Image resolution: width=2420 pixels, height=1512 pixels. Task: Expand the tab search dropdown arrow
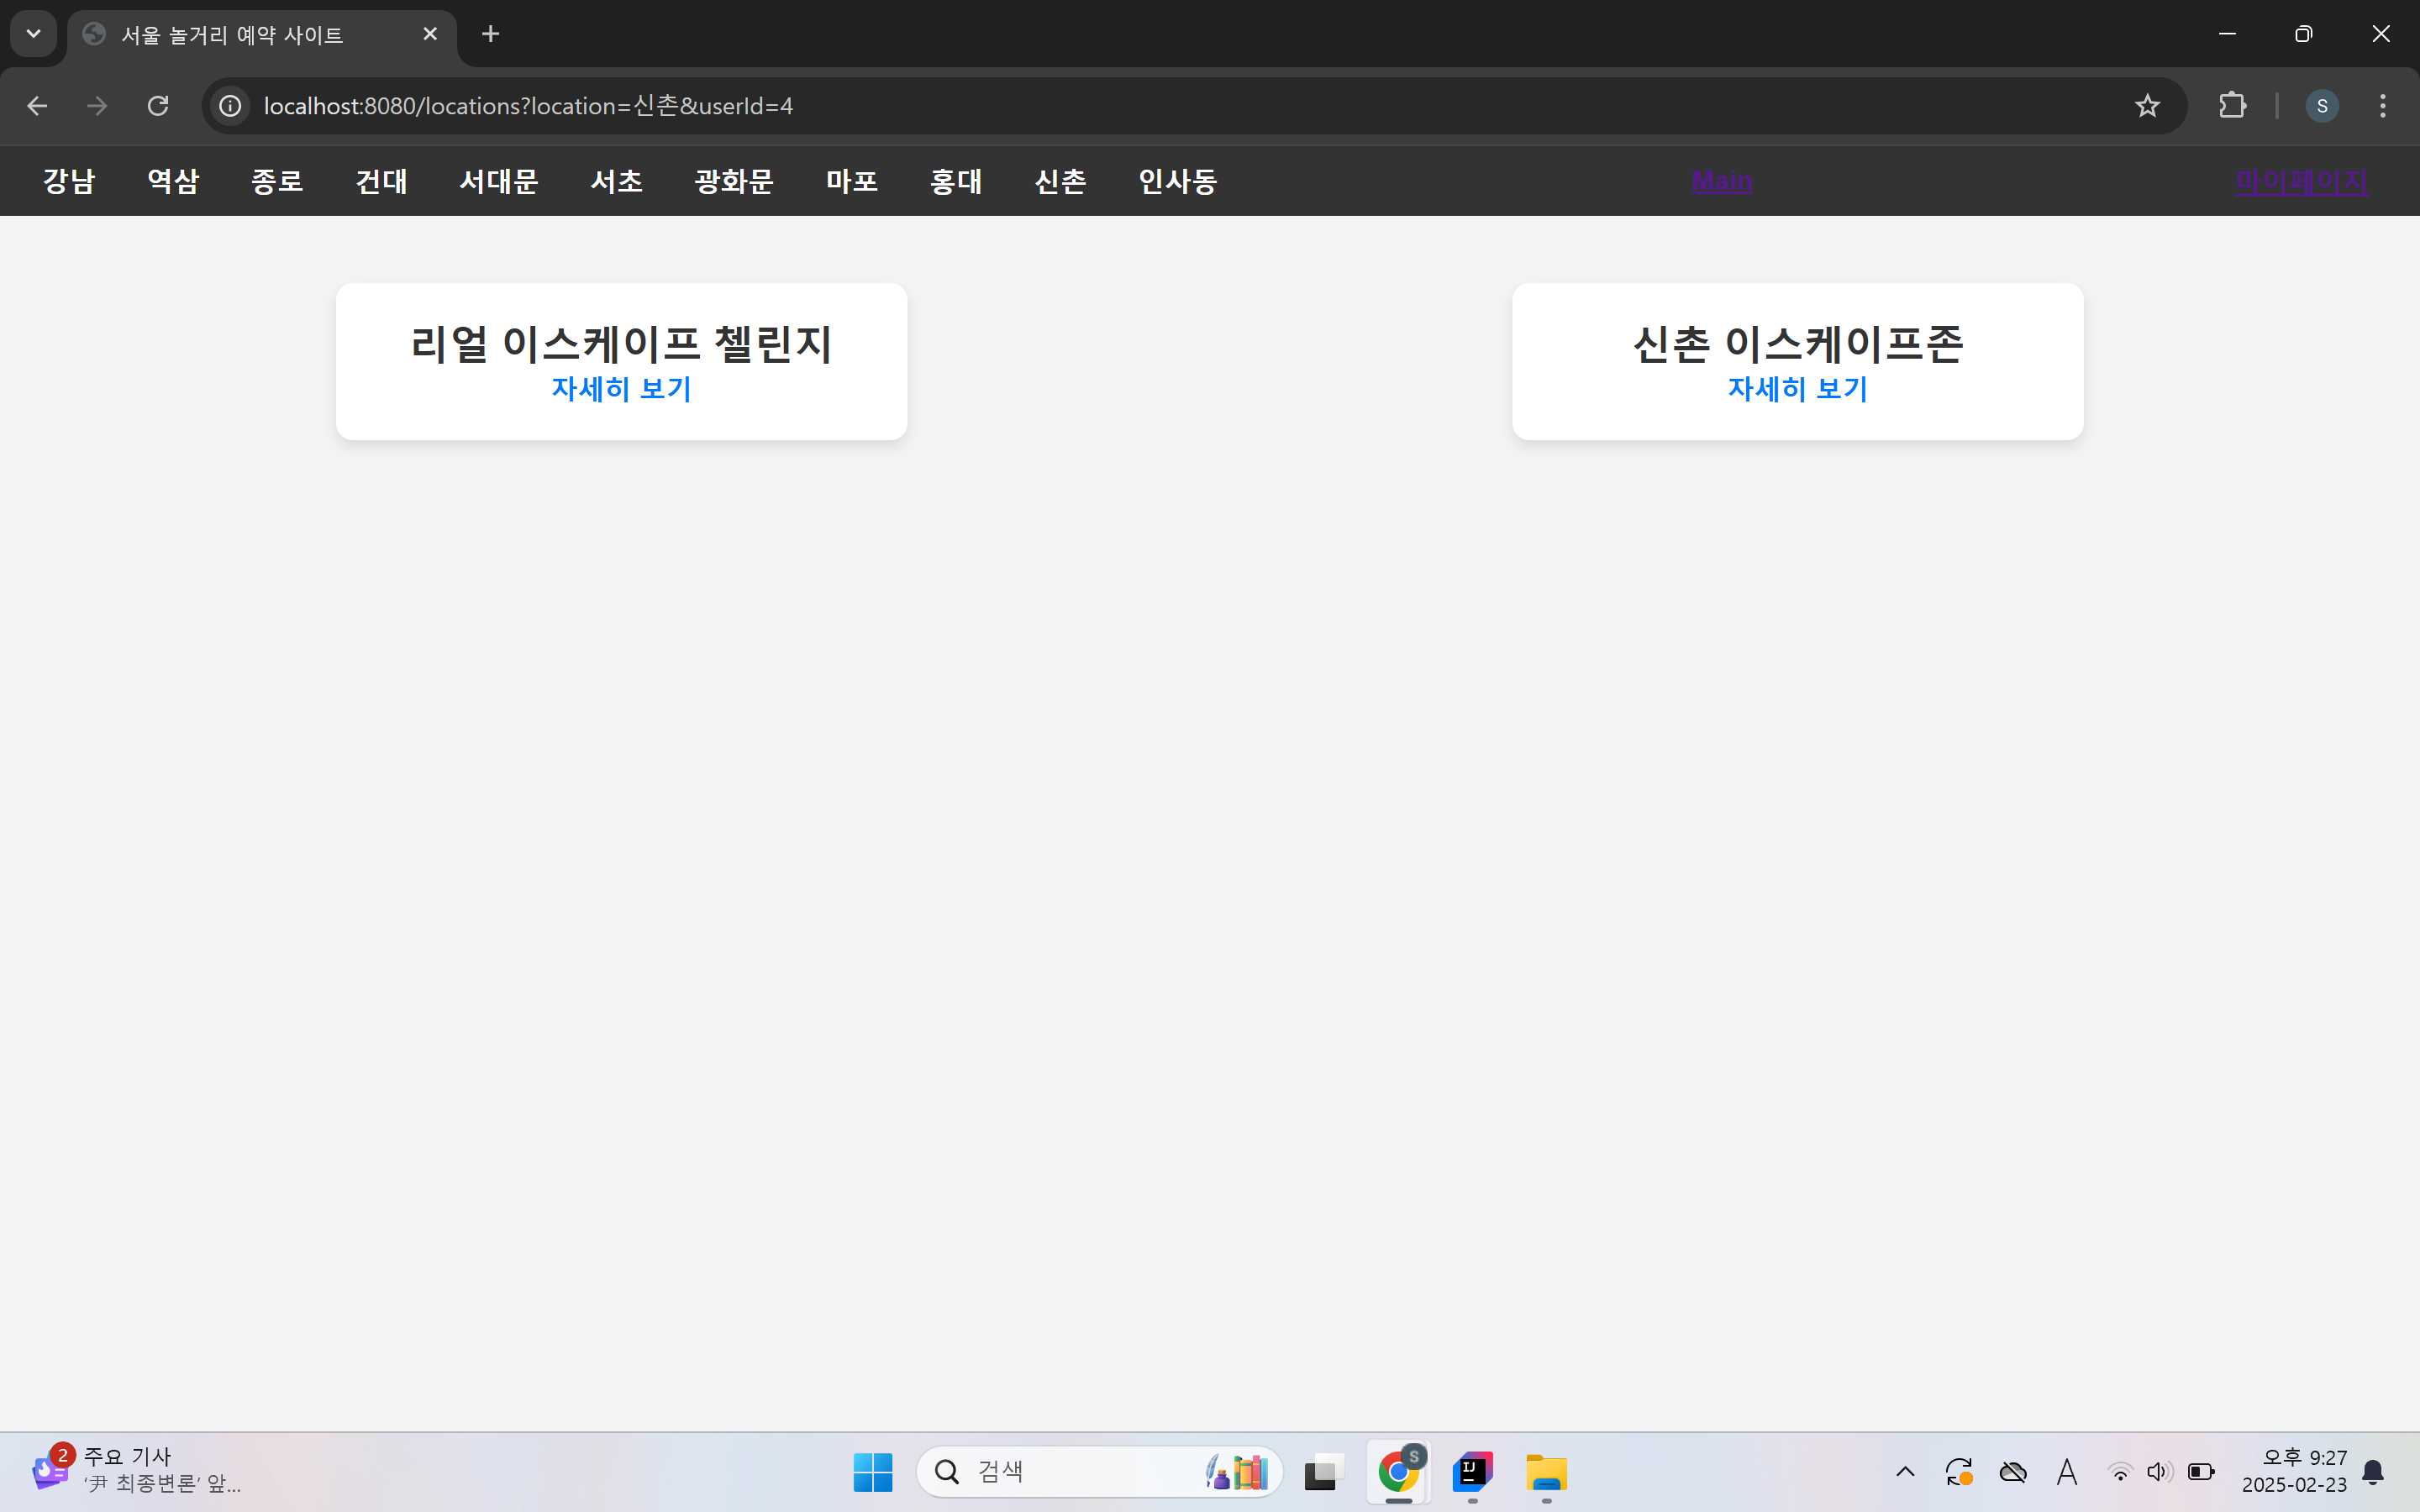33,34
